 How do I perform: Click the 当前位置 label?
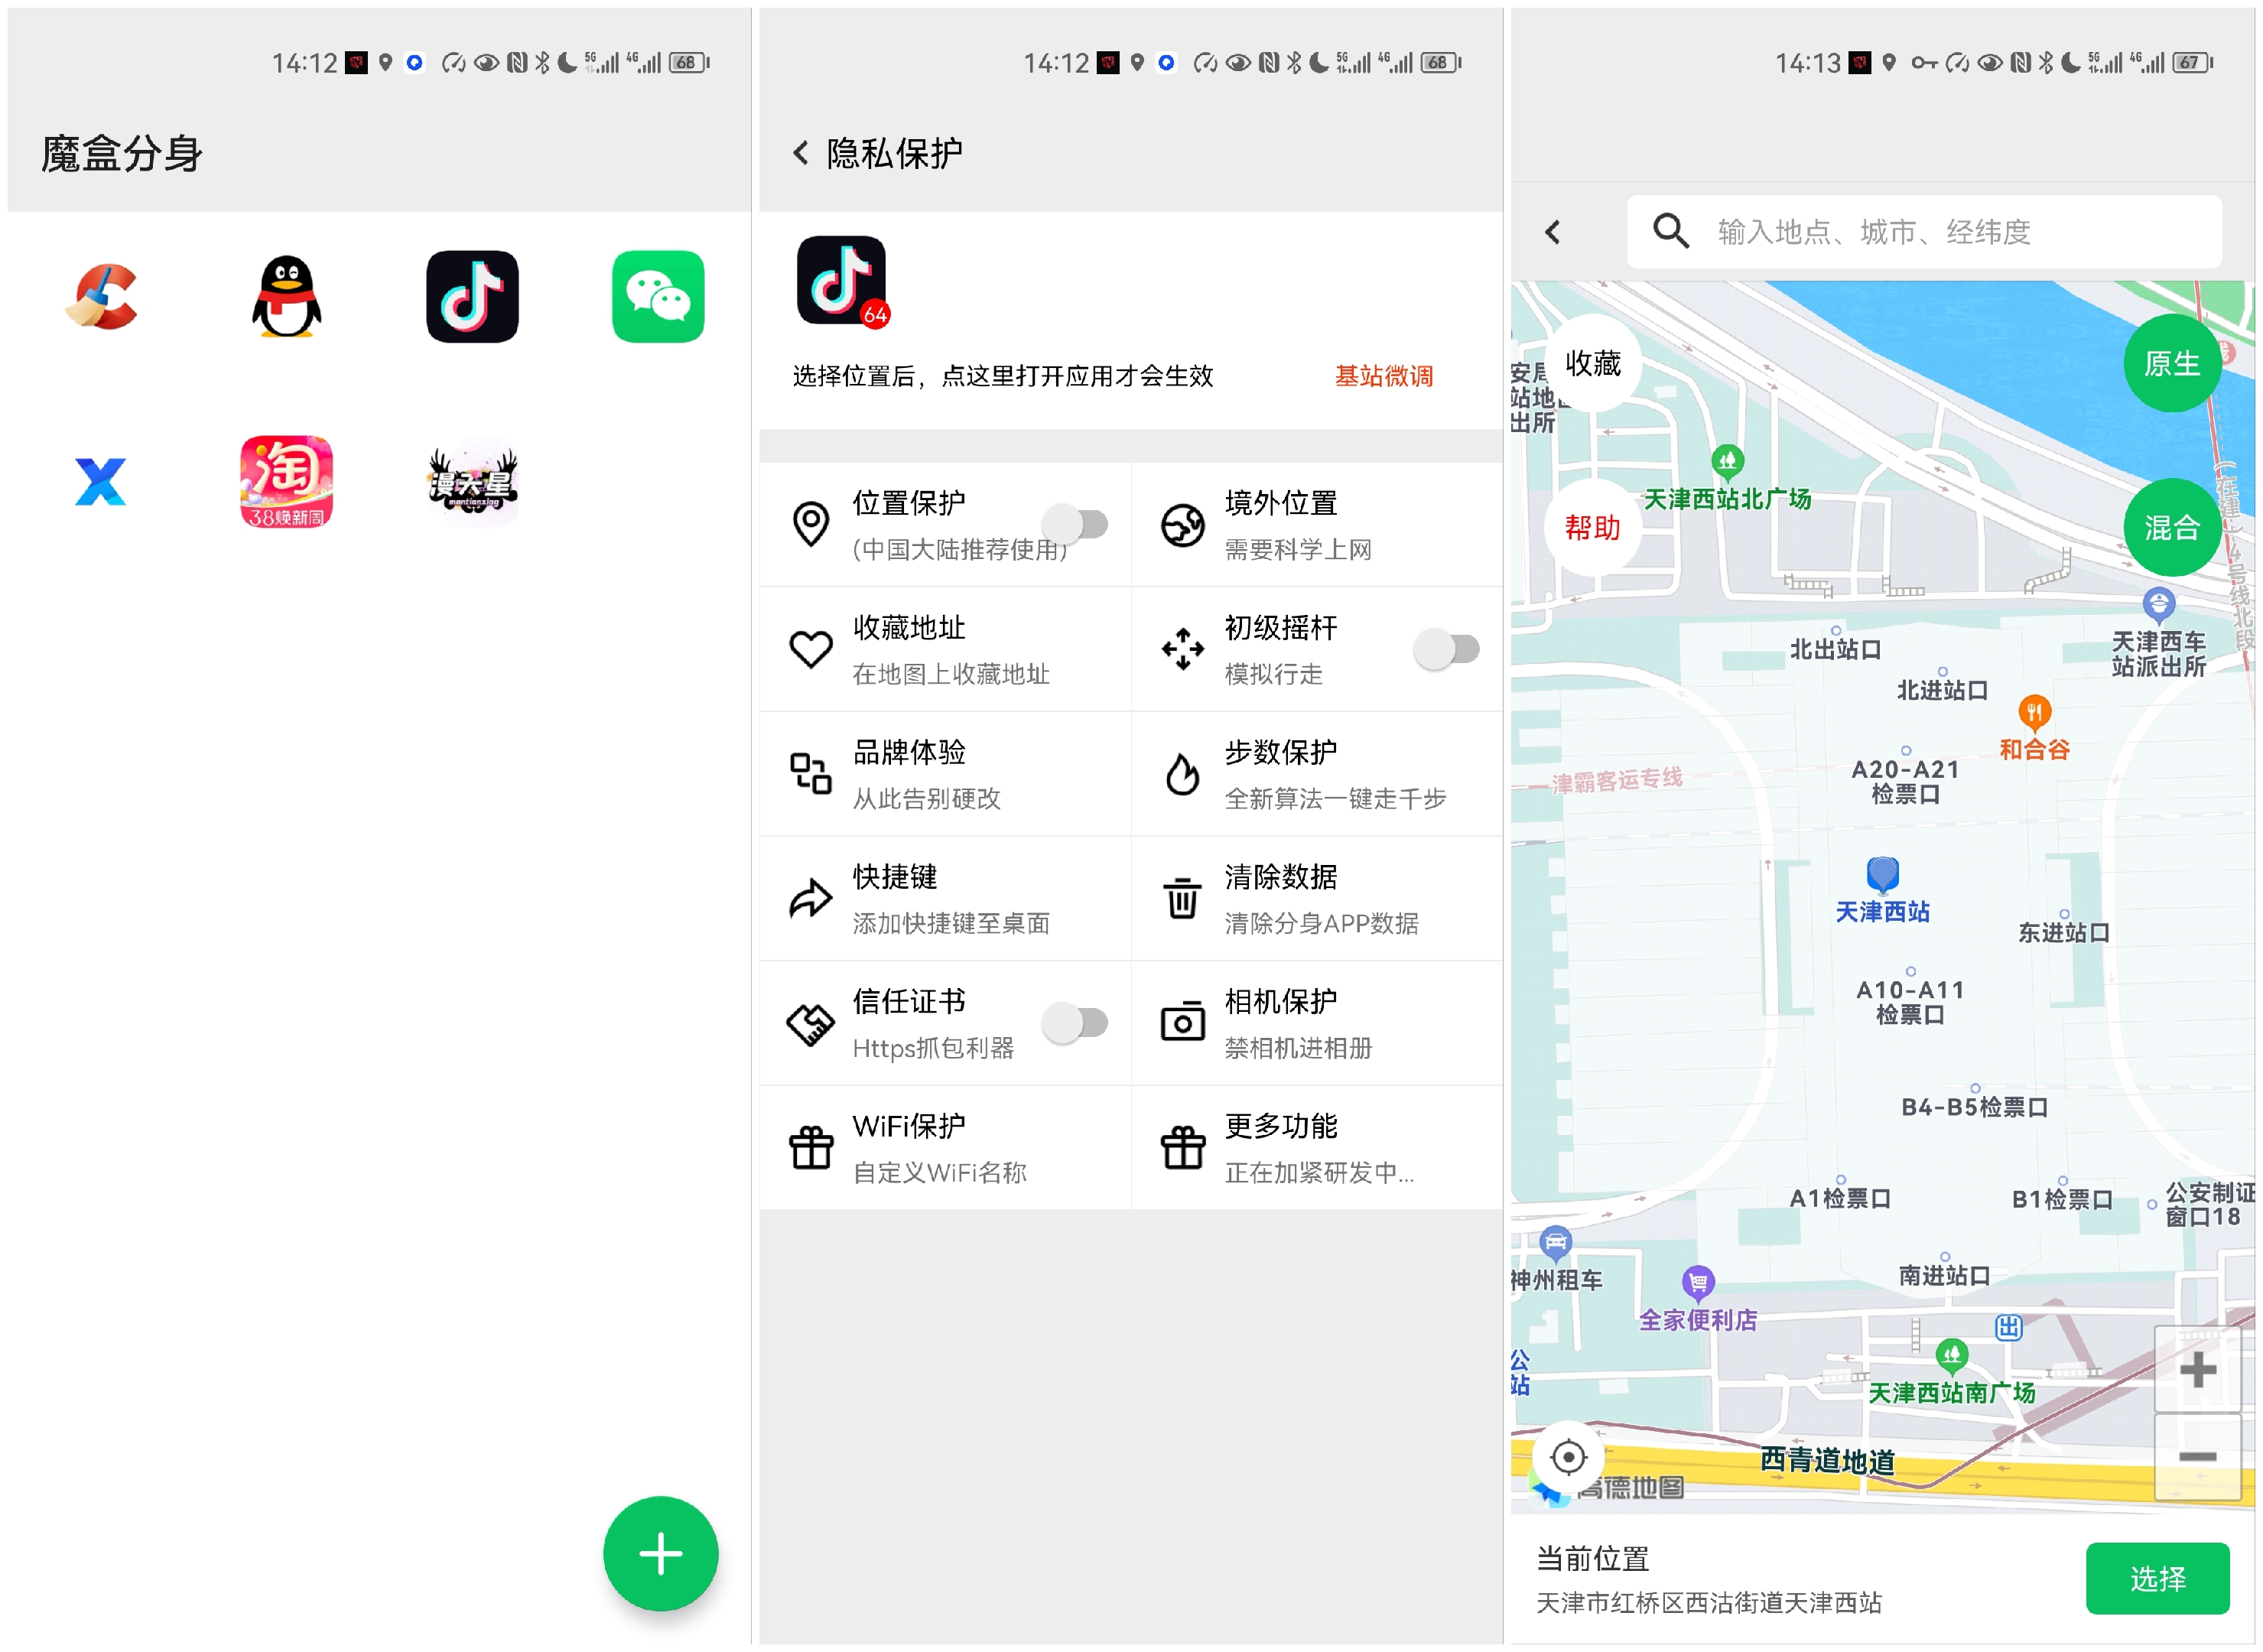click(x=1592, y=1558)
